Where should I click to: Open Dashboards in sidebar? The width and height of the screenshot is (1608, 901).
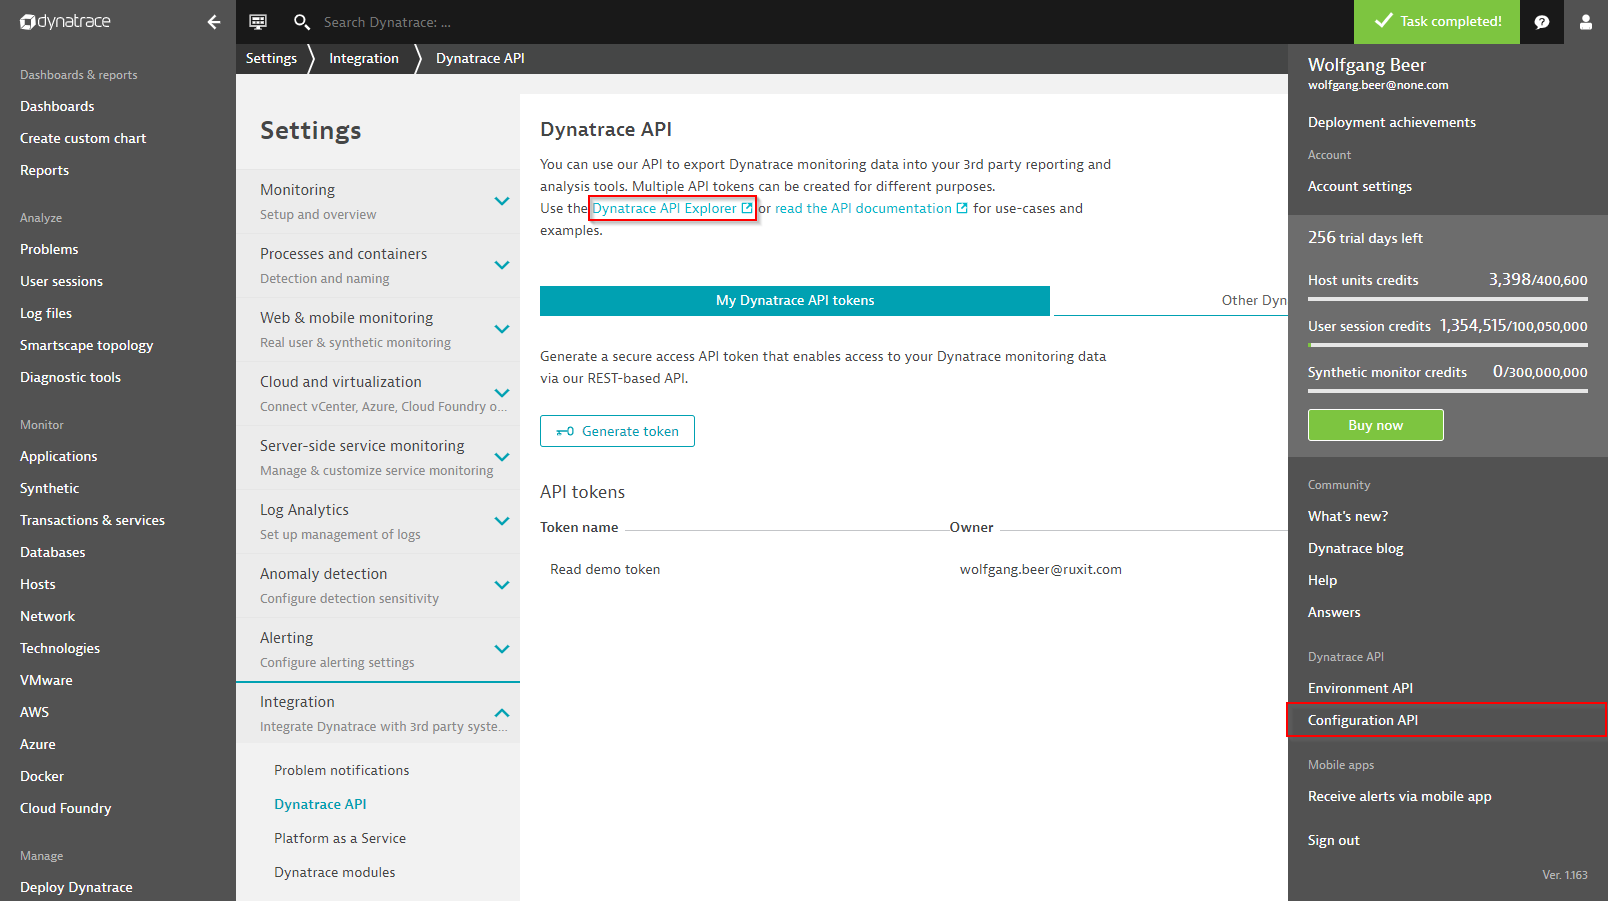pyautogui.click(x=57, y=106)
